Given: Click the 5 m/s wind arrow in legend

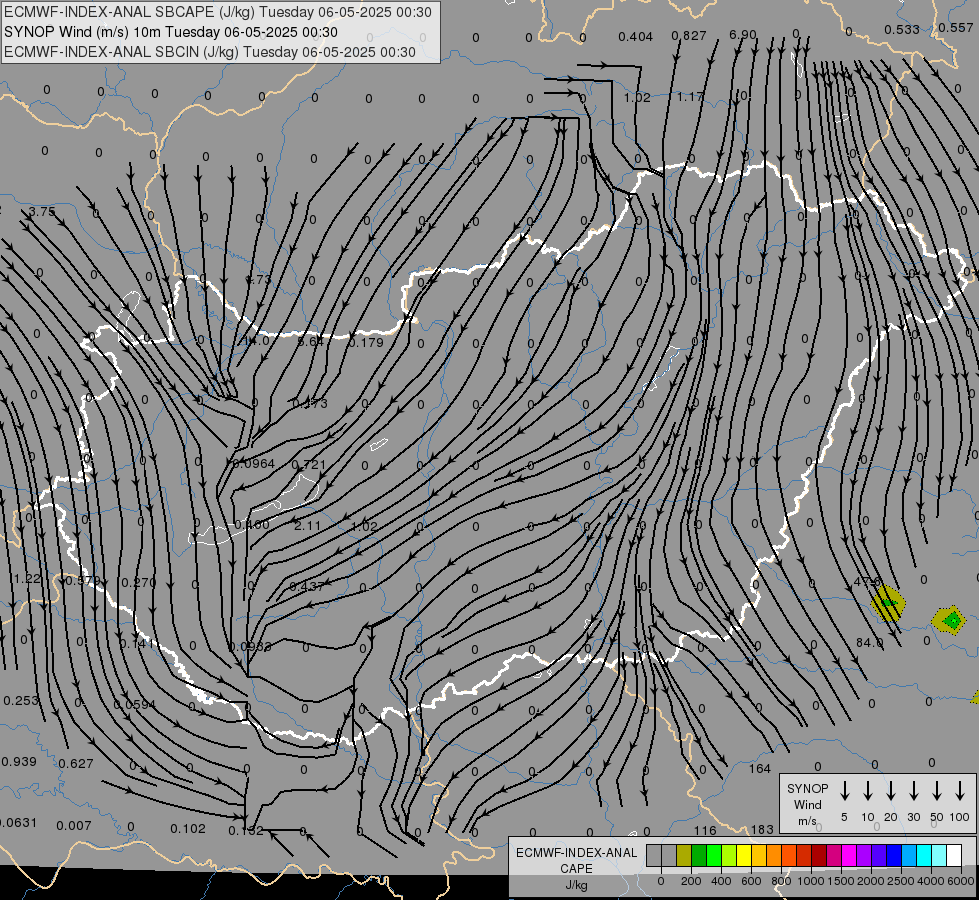Looking at the screenshot, I should pyautogui.click(x=844, y=791).
